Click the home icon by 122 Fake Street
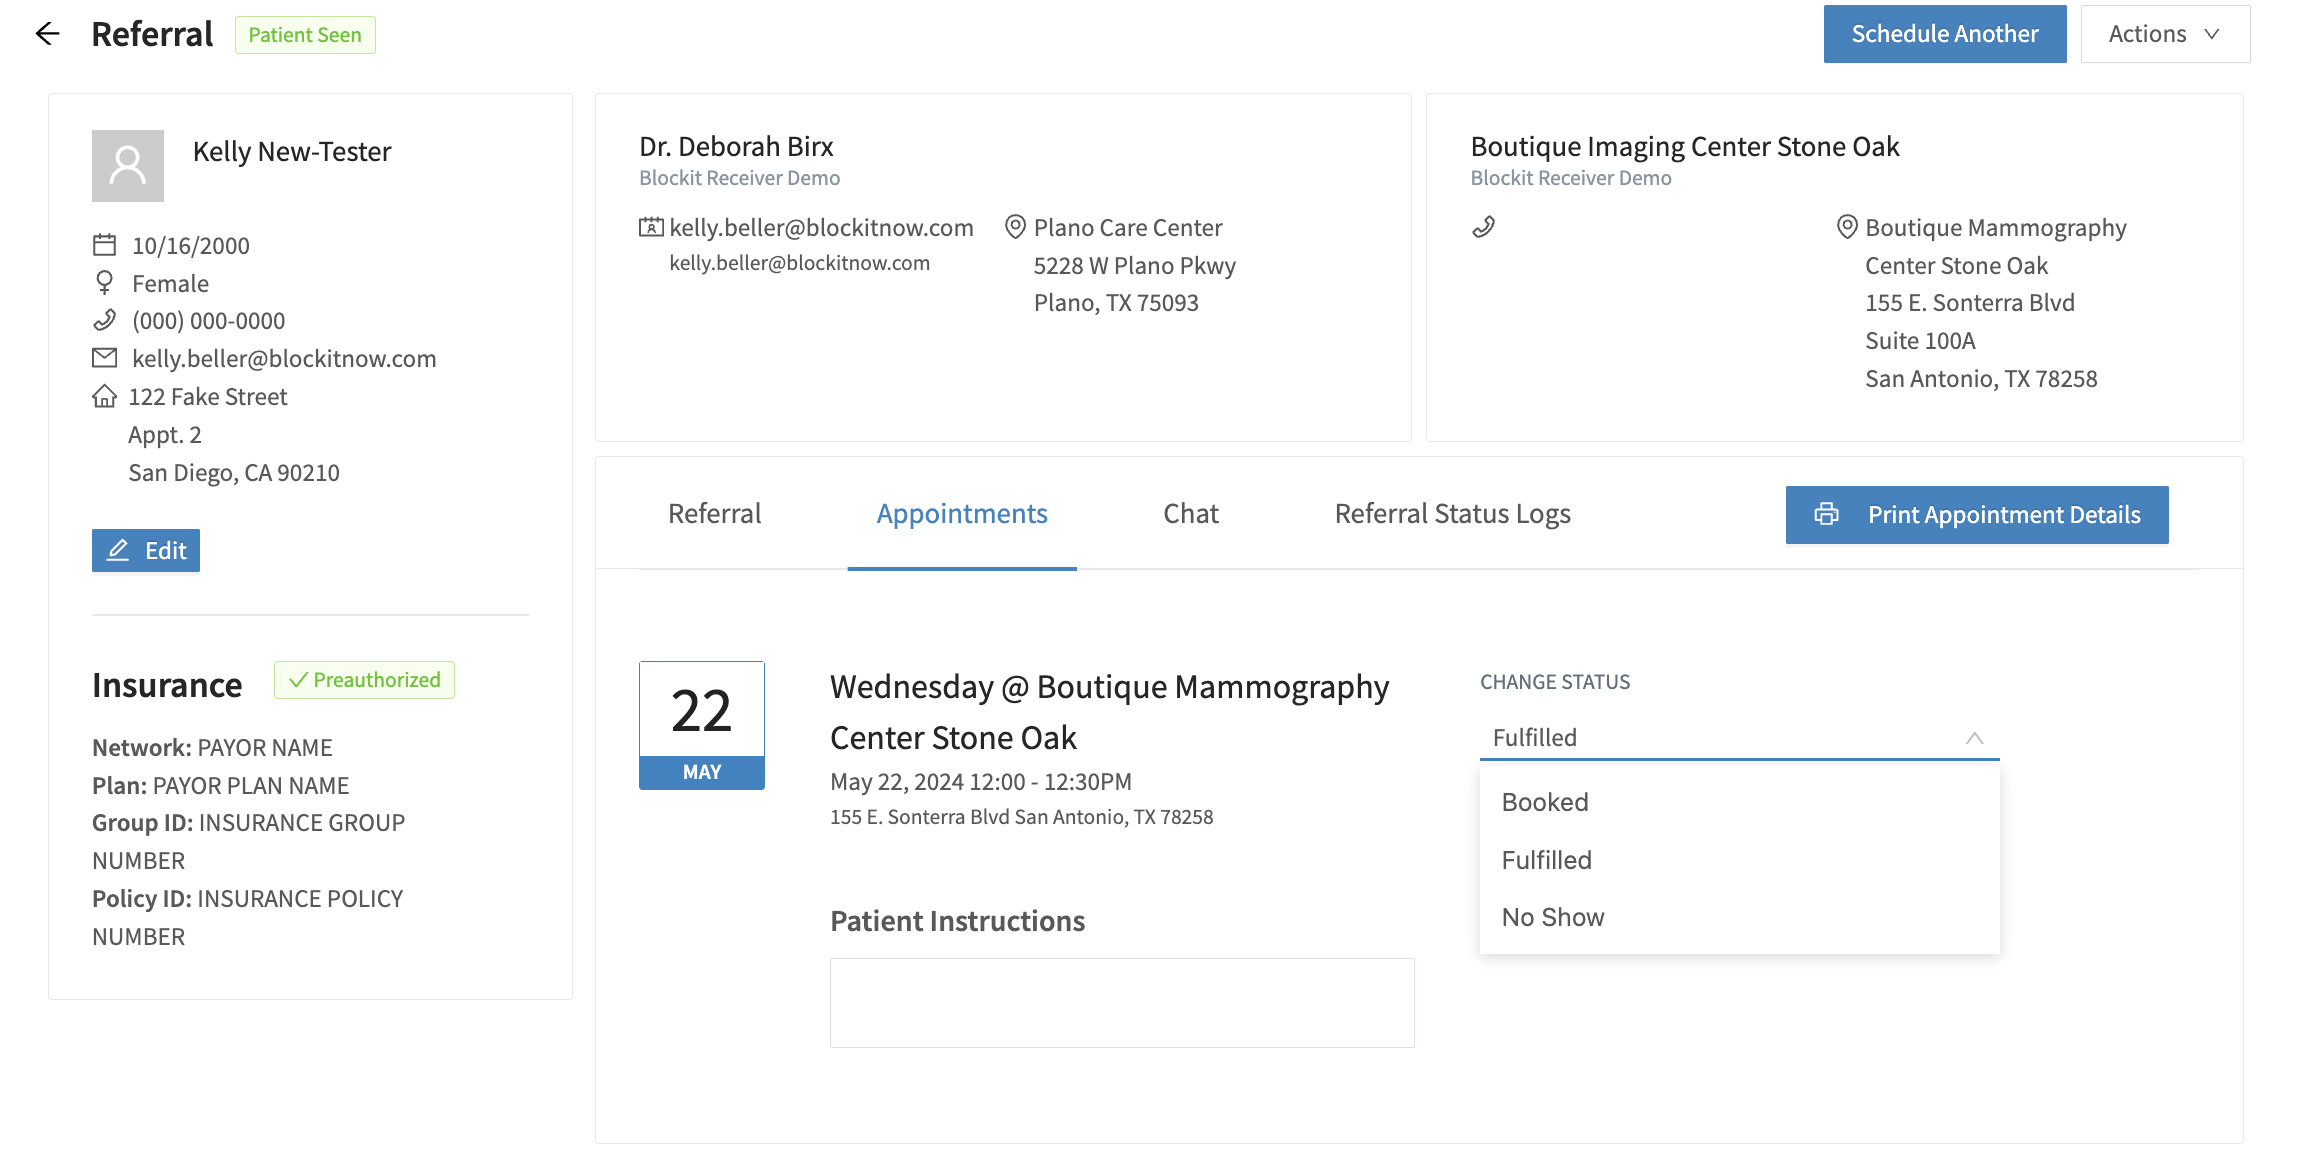Screen dimensions: 2310x1164 (104, 396)
